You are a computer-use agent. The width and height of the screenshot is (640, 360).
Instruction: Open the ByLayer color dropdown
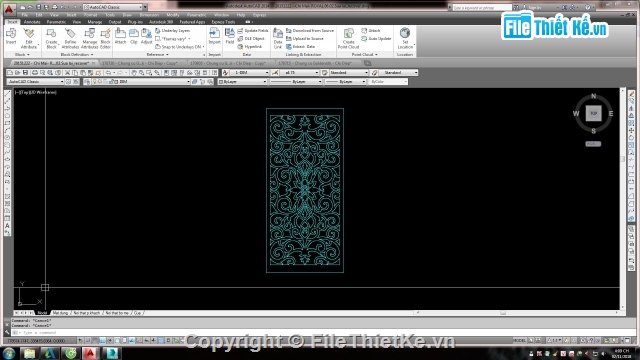coord(242,82)
